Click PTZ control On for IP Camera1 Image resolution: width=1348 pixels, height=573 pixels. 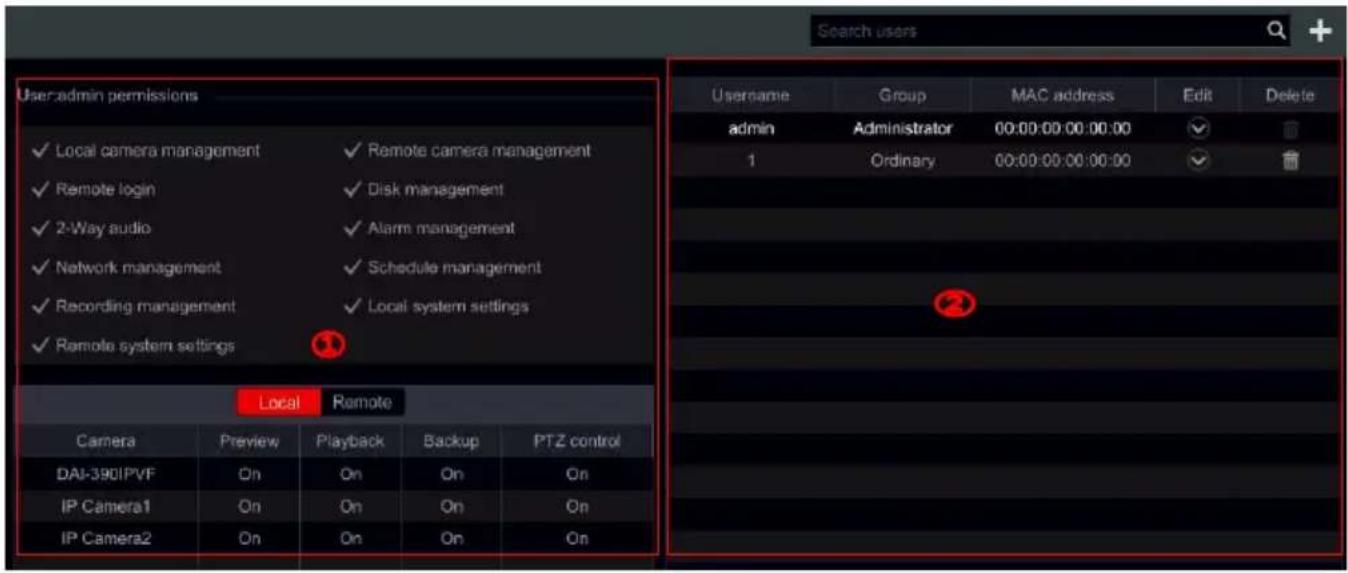(x=577, y=506)
